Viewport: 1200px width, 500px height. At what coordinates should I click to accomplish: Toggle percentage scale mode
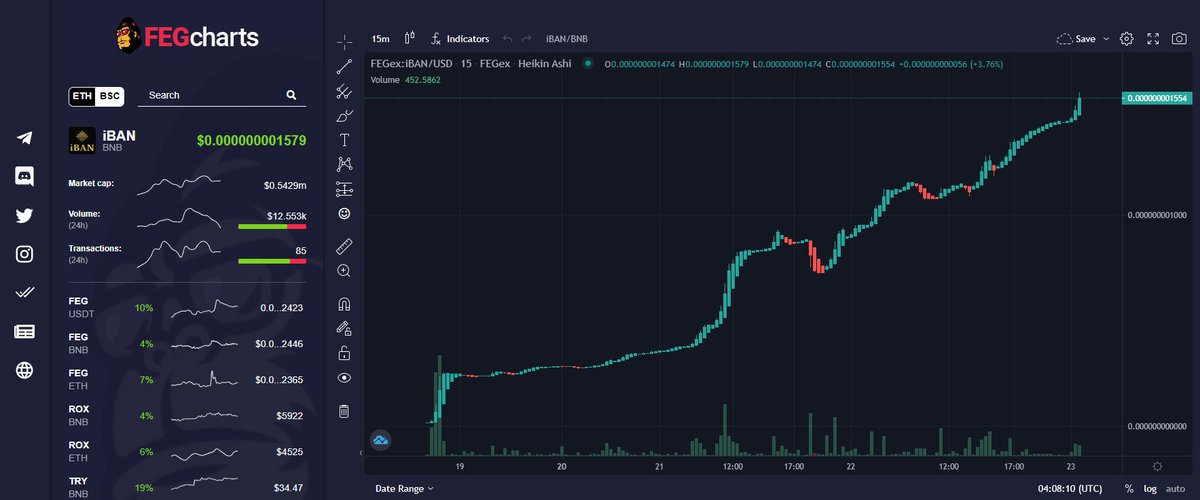pos(1129,489)
